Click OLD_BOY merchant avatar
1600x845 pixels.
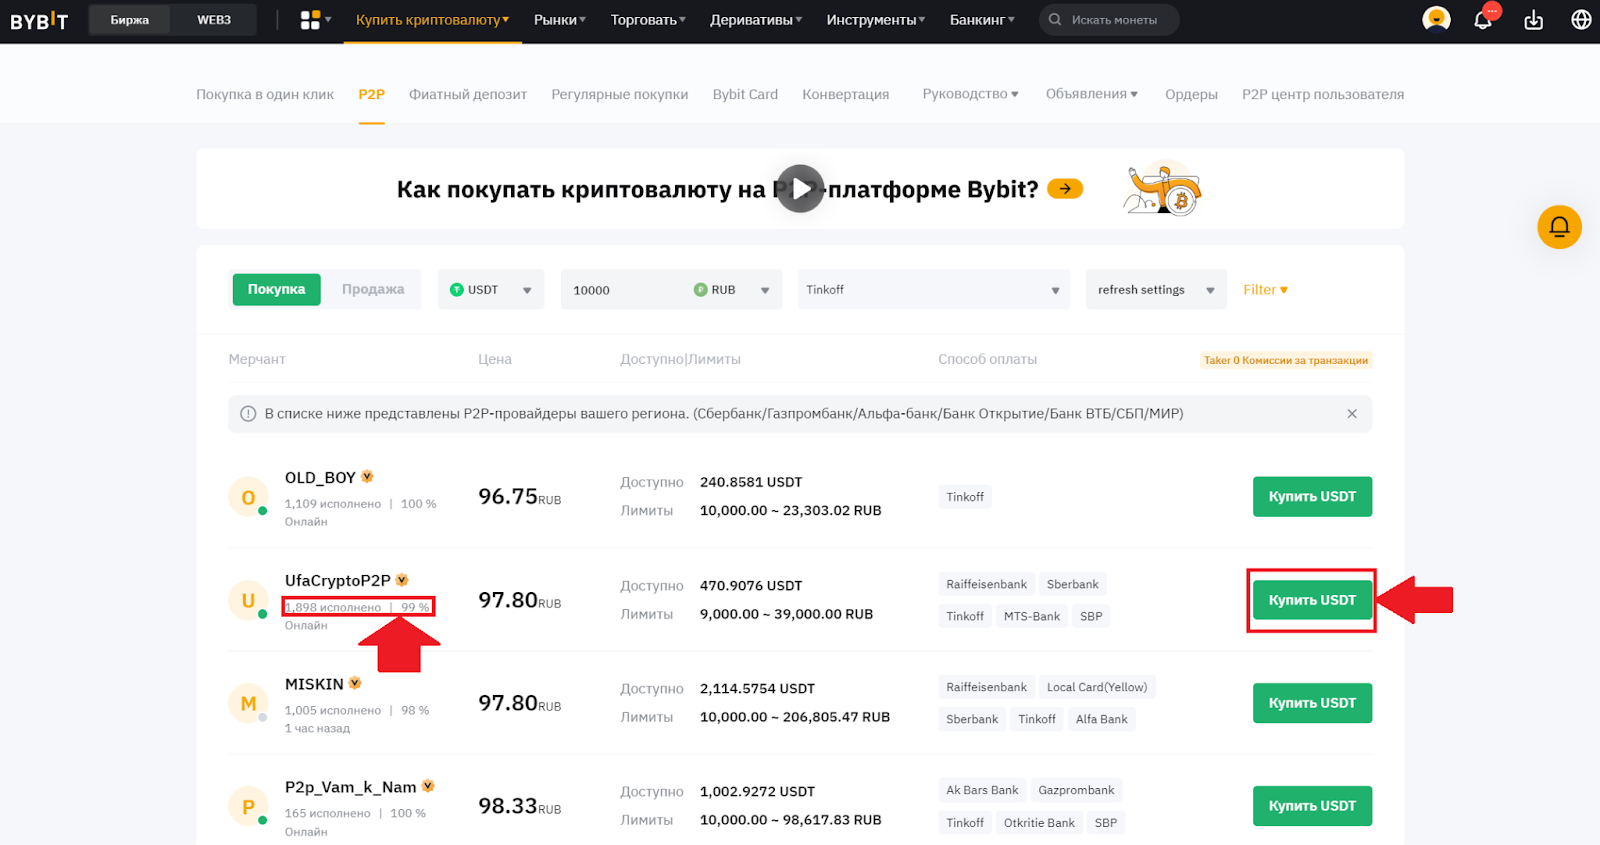coord(248,497)
